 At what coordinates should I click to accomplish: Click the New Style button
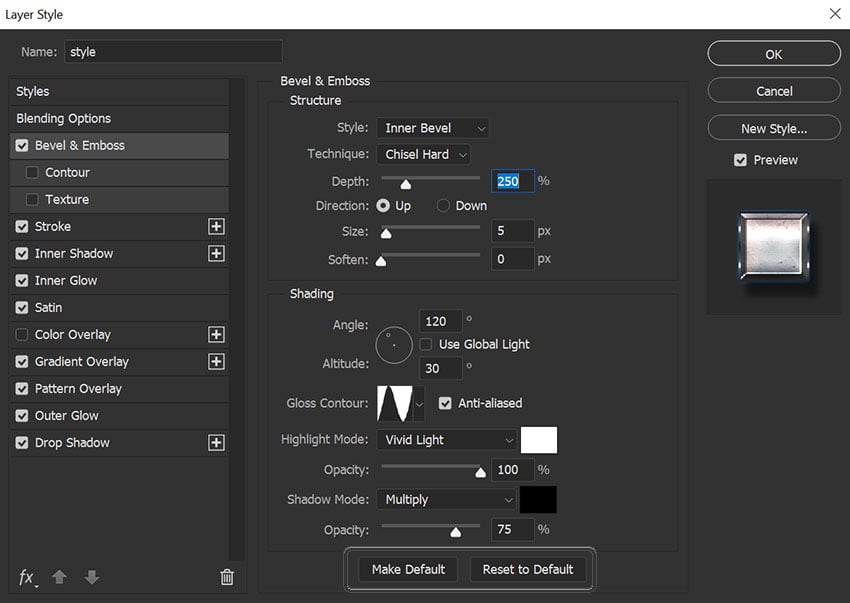pyautogui.click(x=773, y=127)
